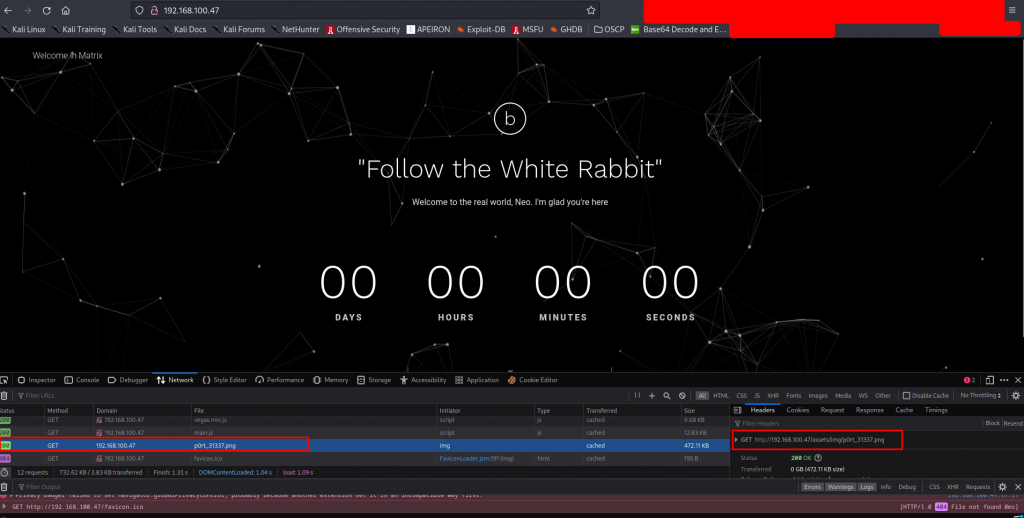
Task: Click the error count badge
Action: pyautogui.click(x=969, y=380)
